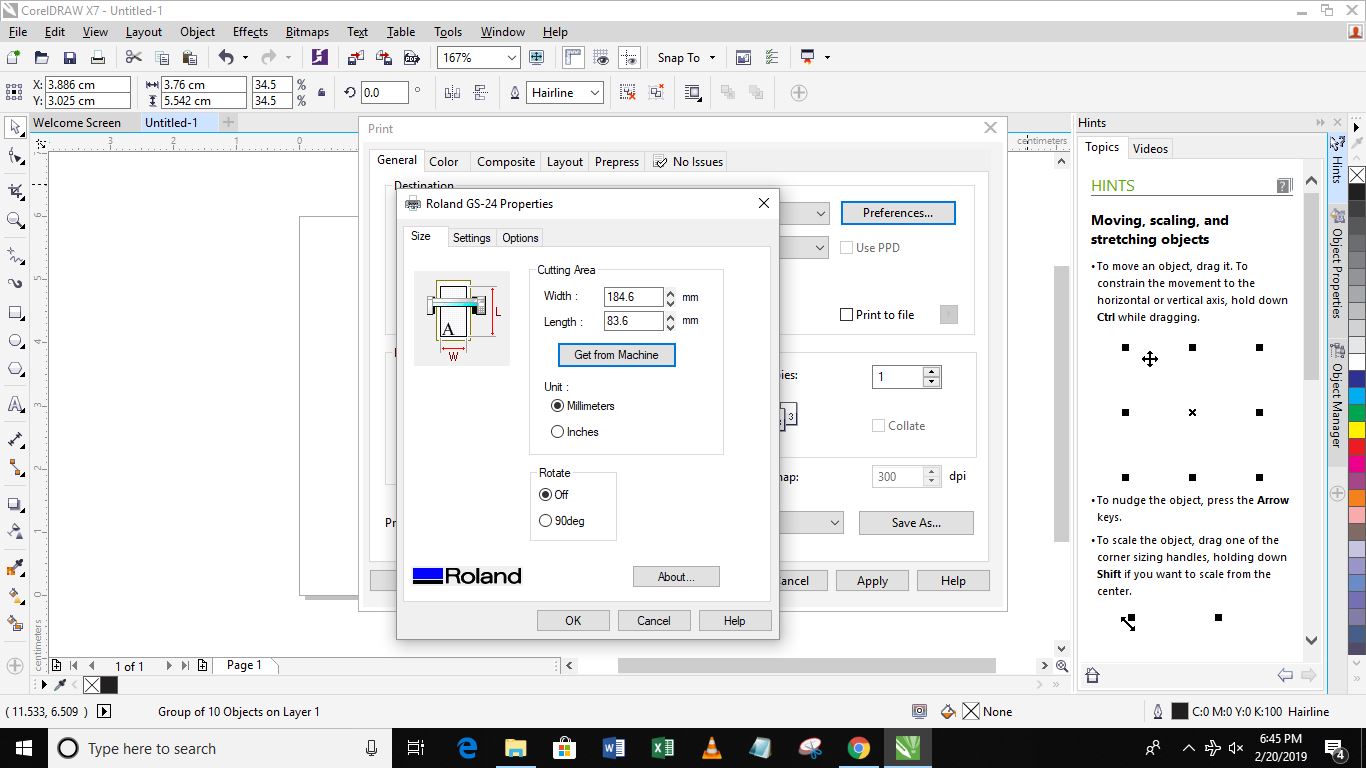
Task: Click the New document icon
Action: (x=14, y=58)
